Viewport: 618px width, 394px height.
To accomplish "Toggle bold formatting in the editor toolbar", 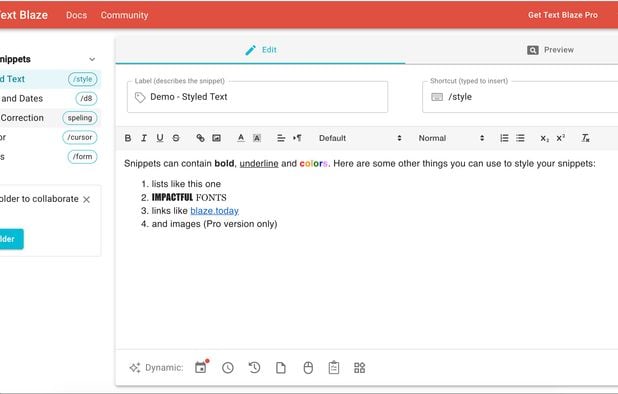I will pyautogui.click(x=128, y=138).
